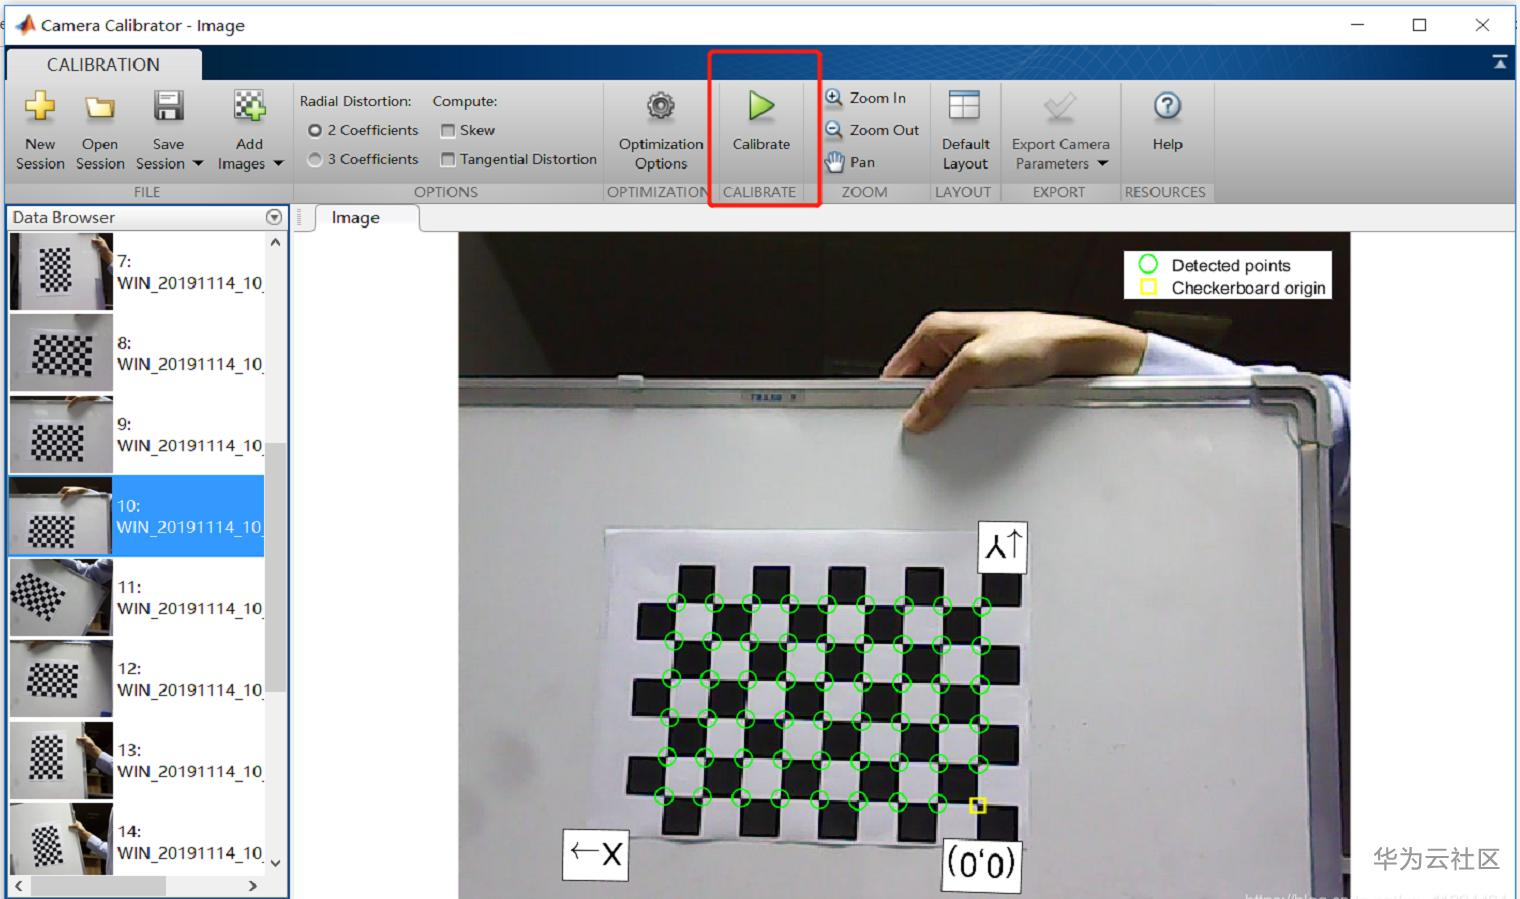This screenshot has height=899, width=1520.
Task: Click filename text of image 13
Action: click(x=190, y=771)
